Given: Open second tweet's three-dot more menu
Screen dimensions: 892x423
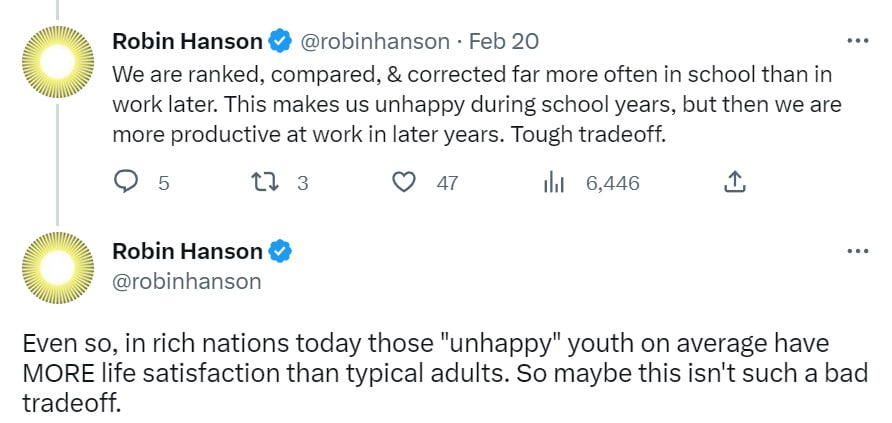Looking at the screenshot, I should point(858,251).
